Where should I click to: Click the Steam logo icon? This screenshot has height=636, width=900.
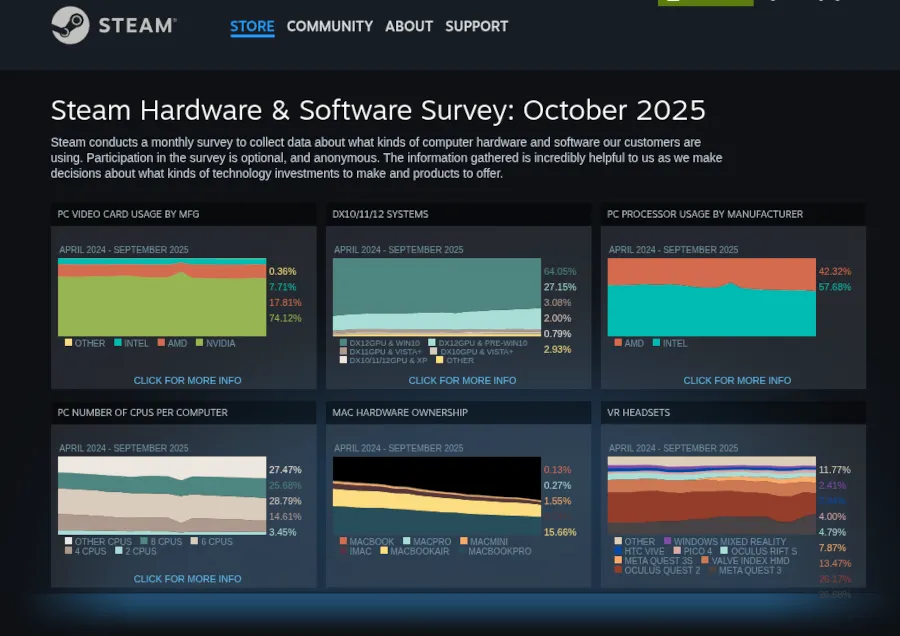[70, 25]
